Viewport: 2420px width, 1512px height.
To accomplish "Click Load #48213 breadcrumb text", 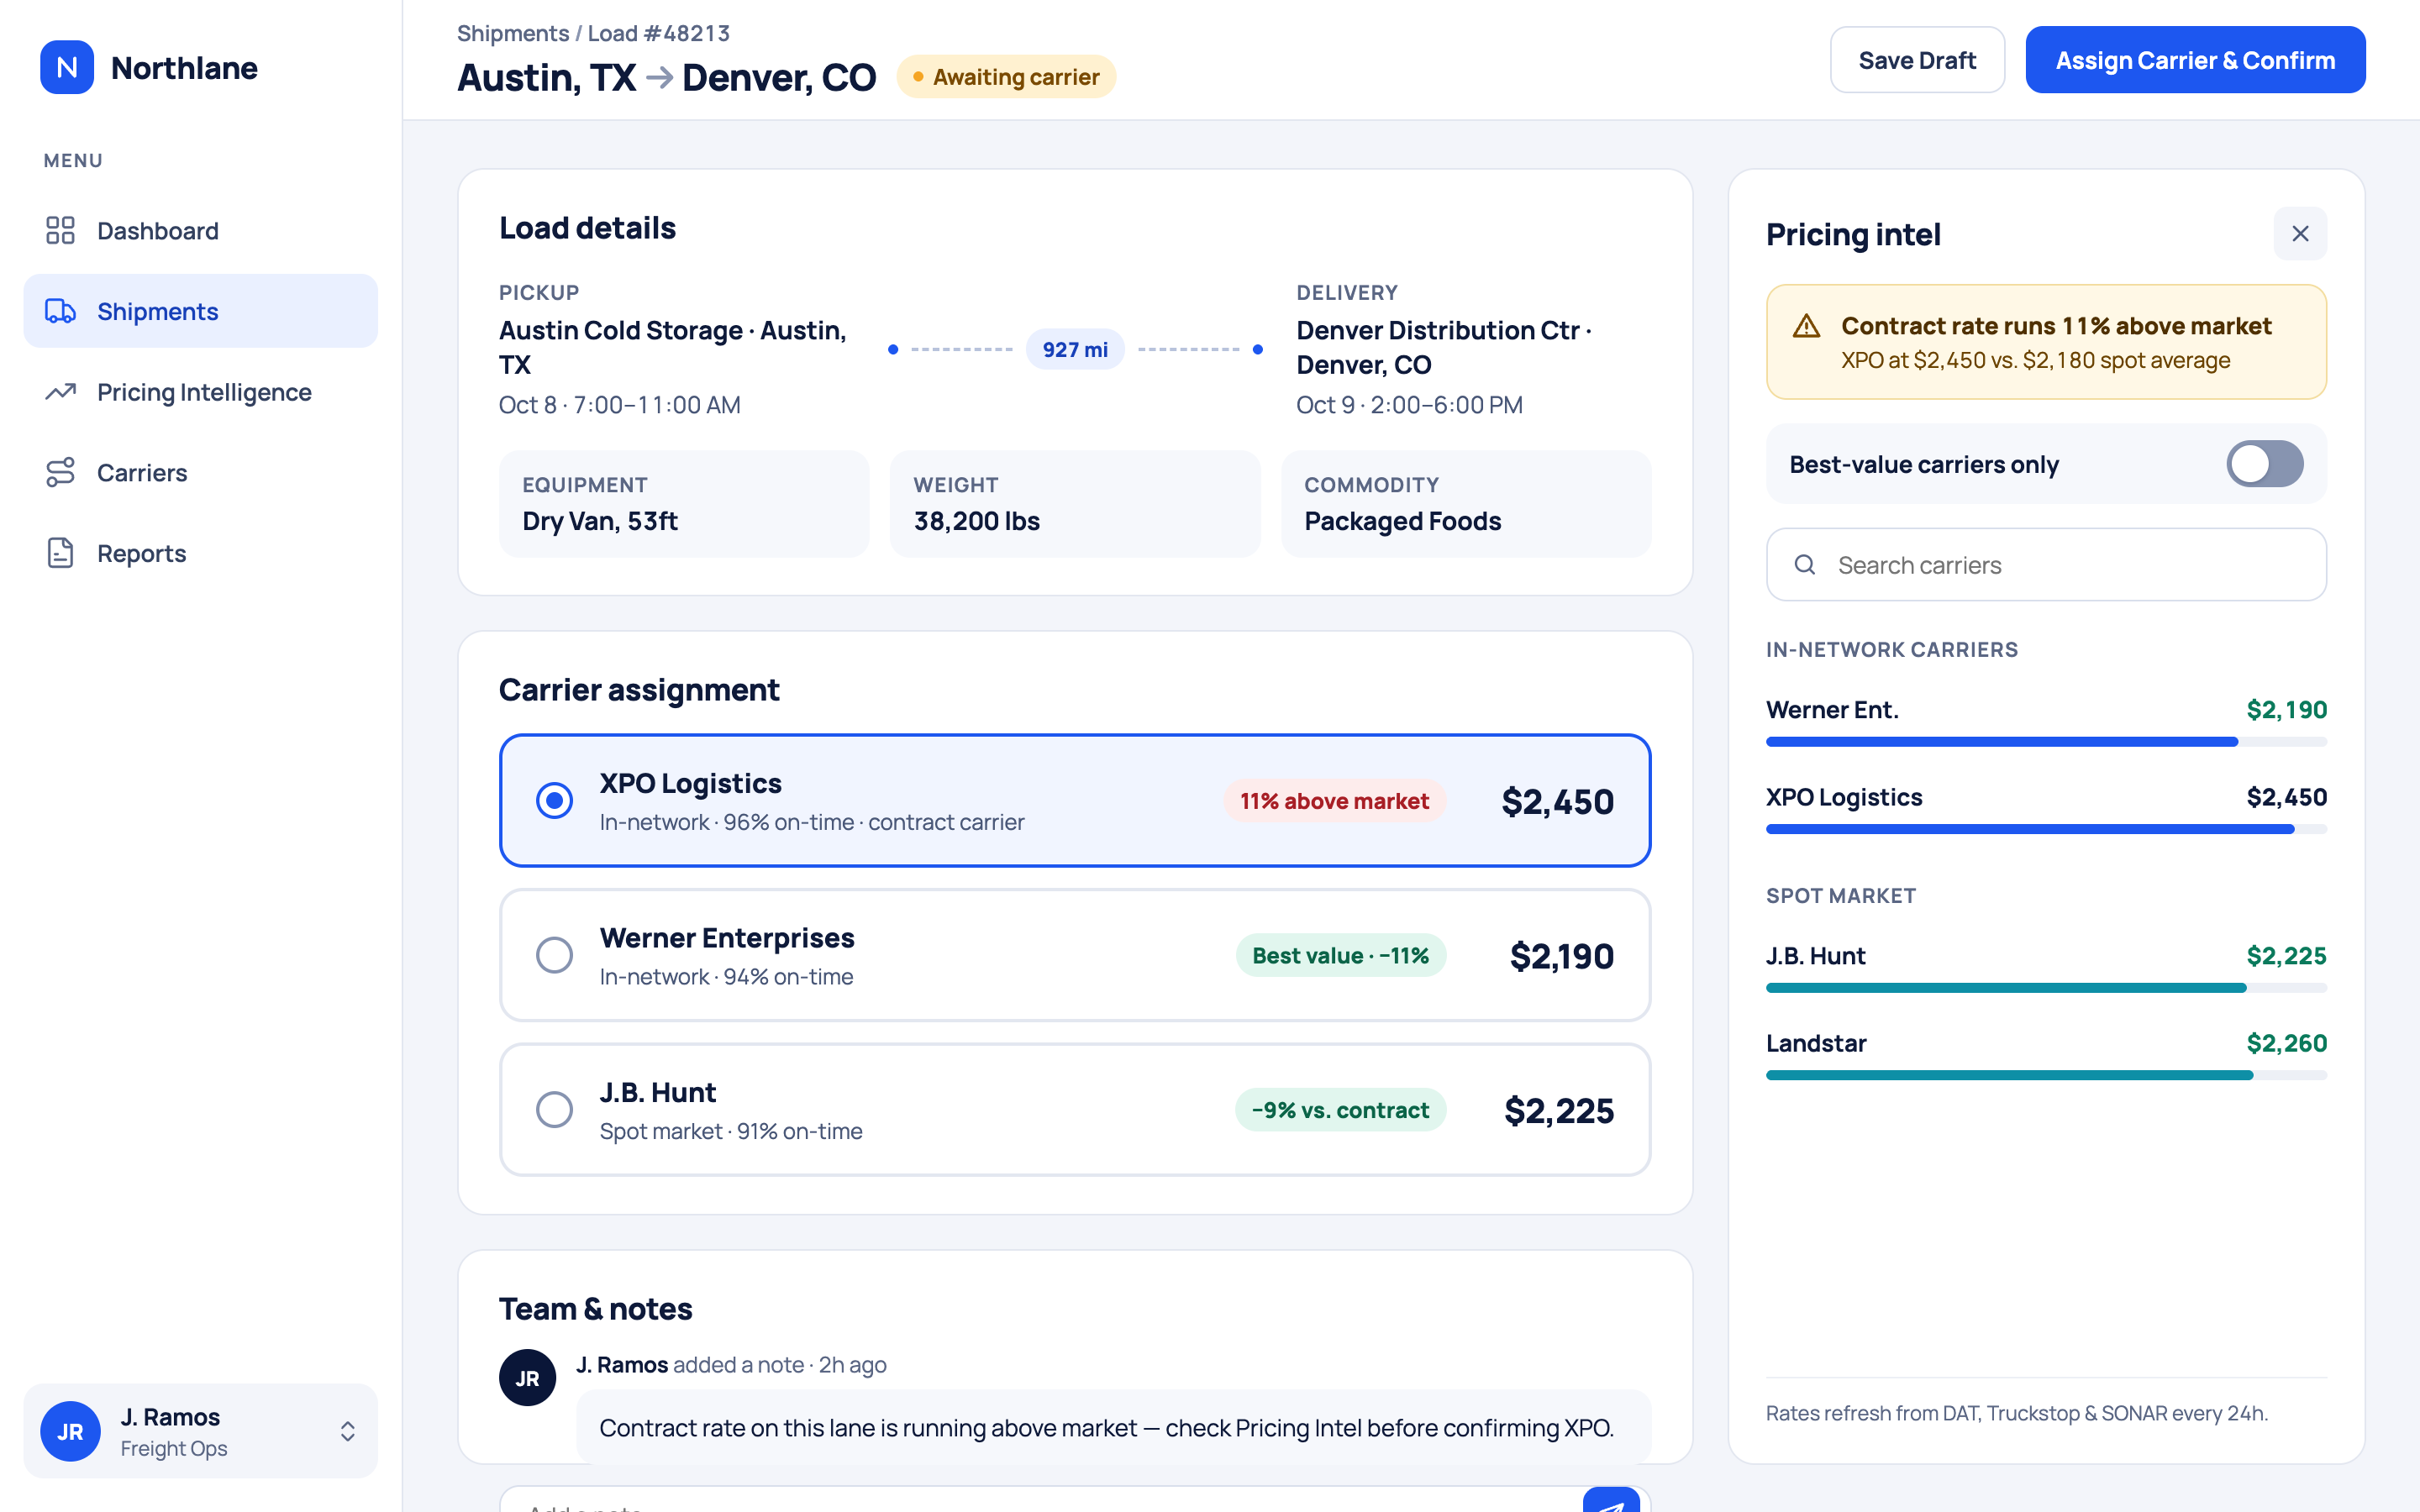I will point(658,33).
